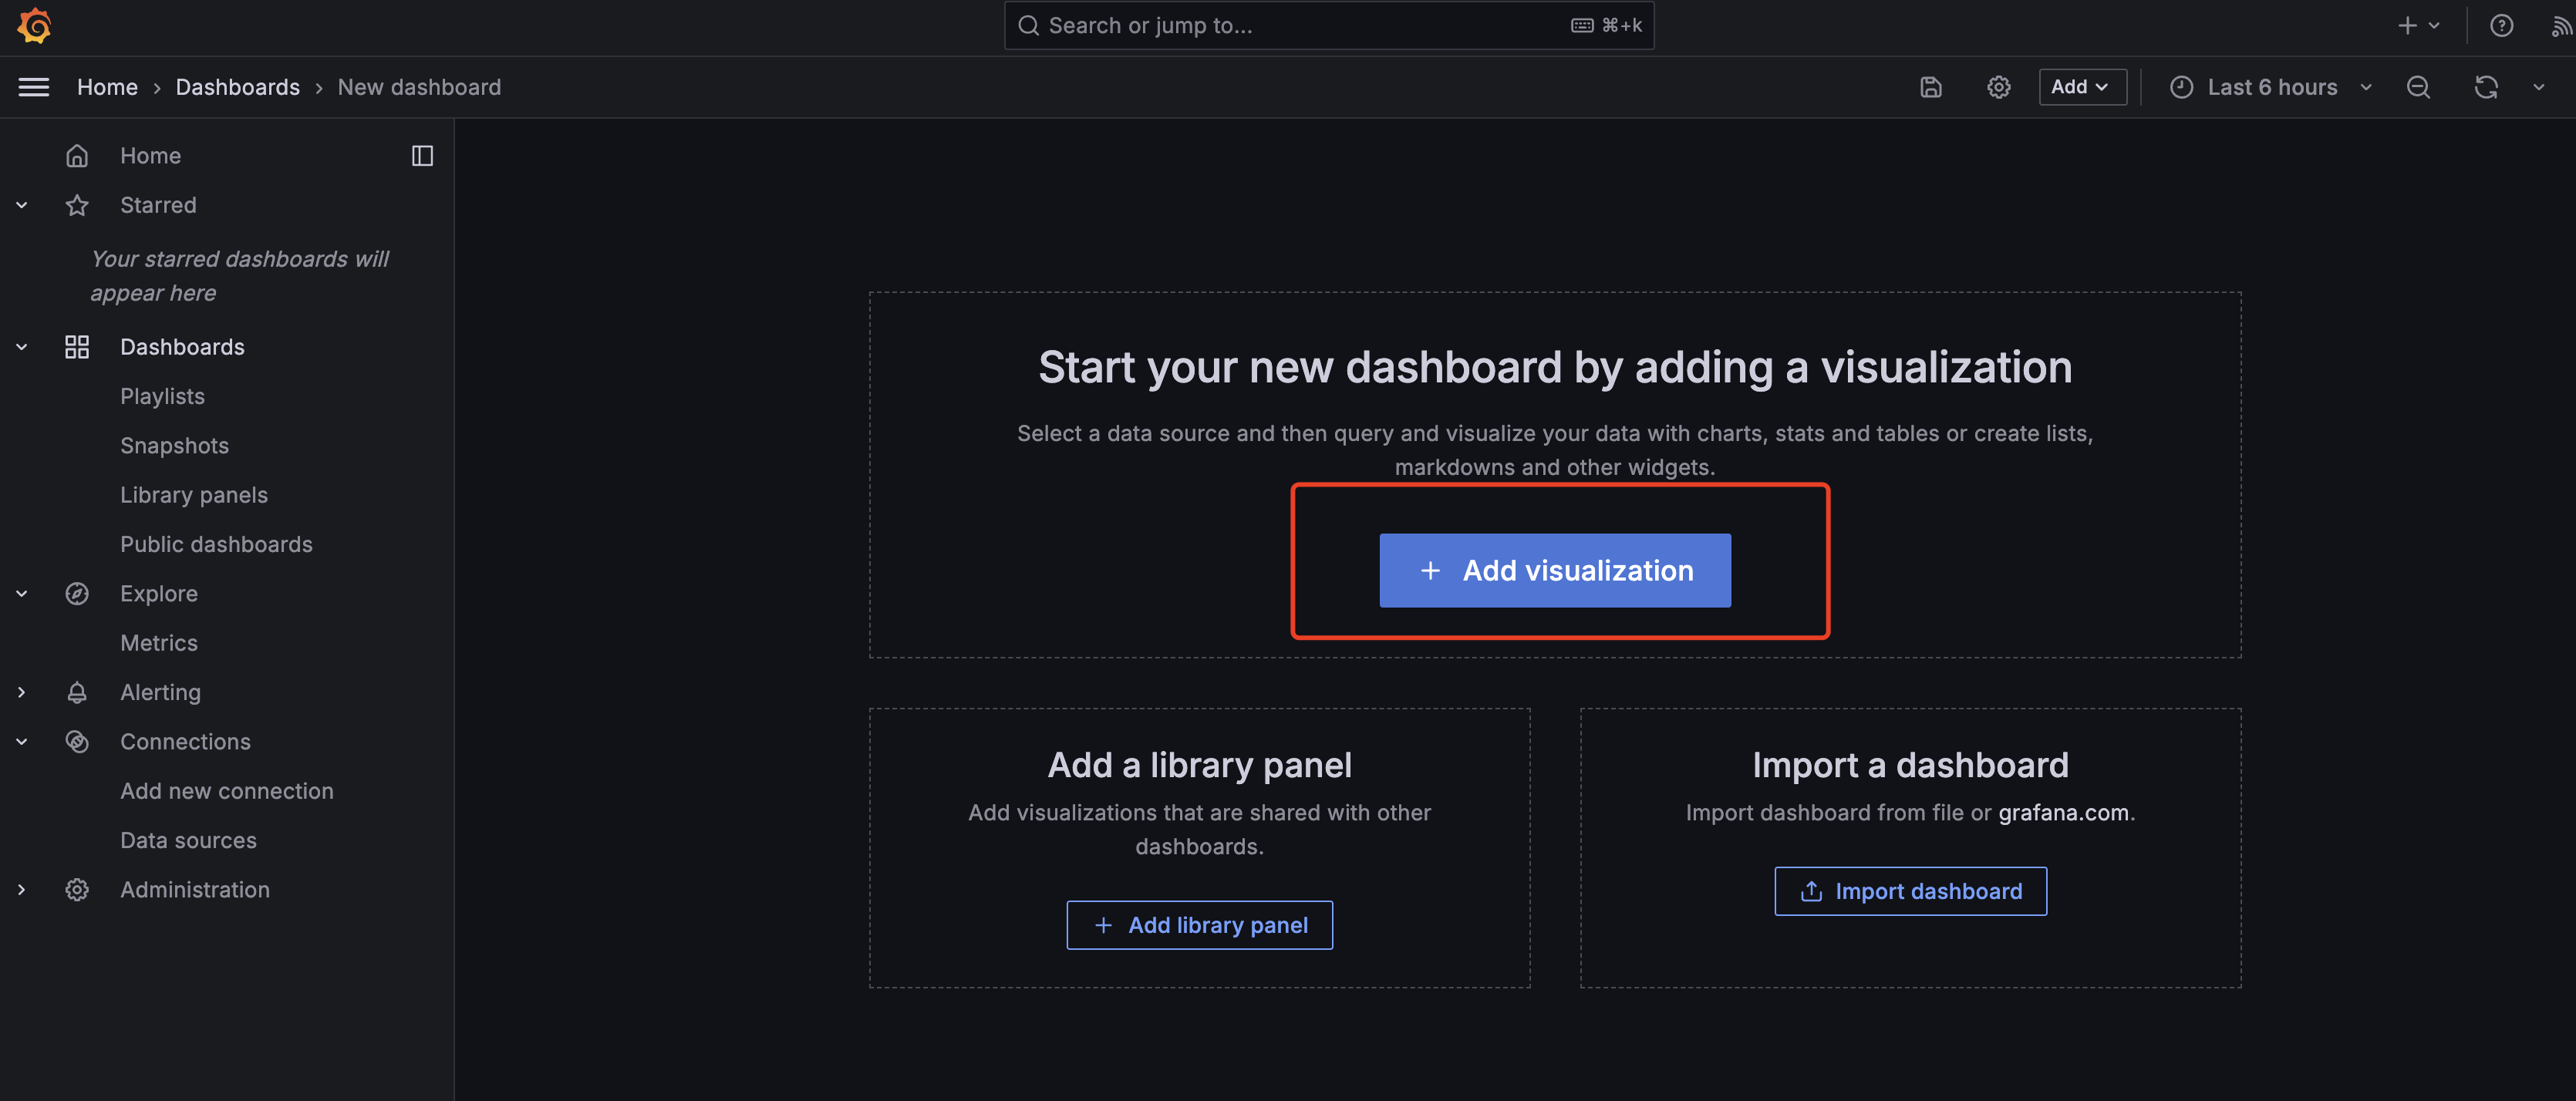Screen dimensions: 2576x1101
Task: Open dashboard settings gear icon
Action: (1998, 87)
